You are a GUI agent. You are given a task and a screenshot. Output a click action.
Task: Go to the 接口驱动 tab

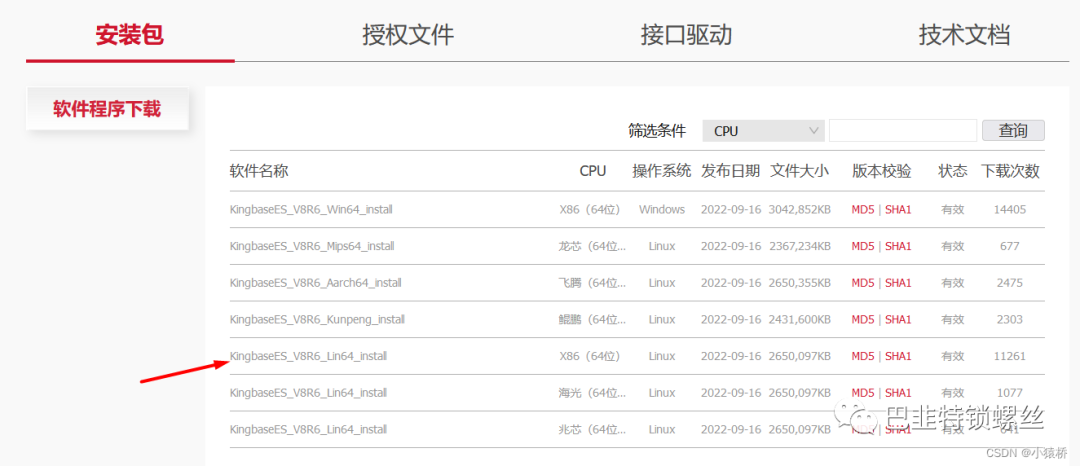[x=686, y=35]
